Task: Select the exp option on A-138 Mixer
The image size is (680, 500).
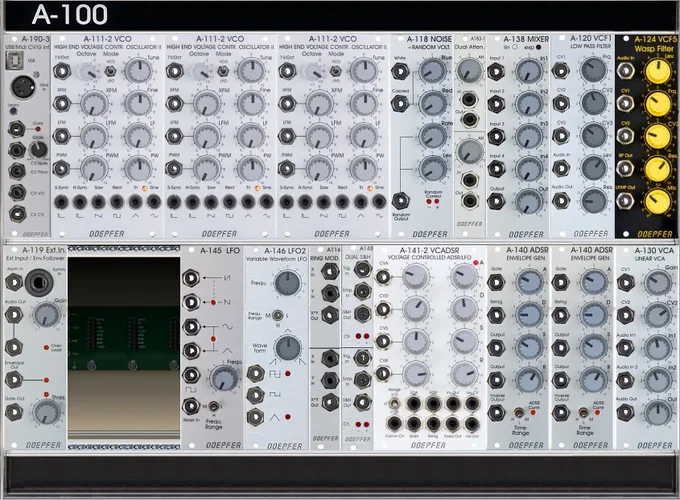Action: tap(538, 47)
